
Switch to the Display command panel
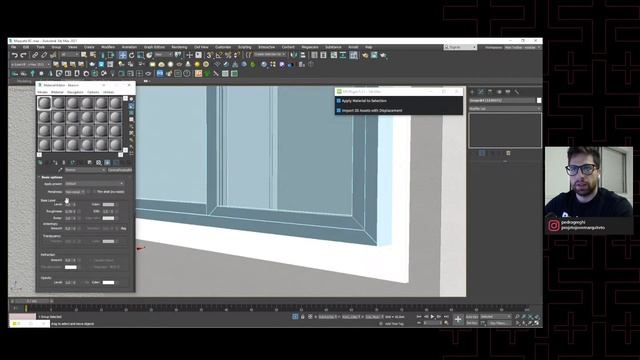click(508, 92)
